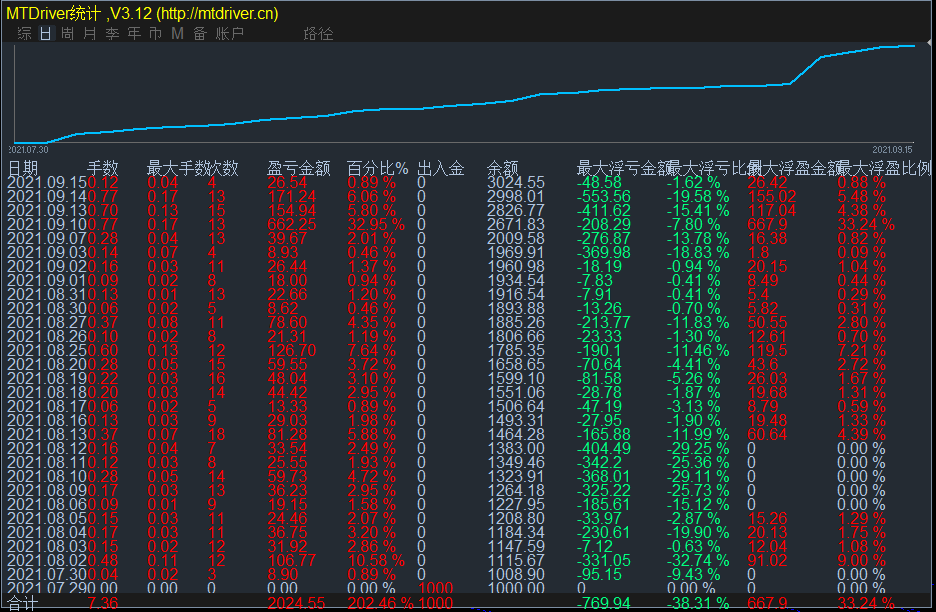Click total percentage 202.46 %
Viewport: 936px width, 612px height.
point(381,603)
